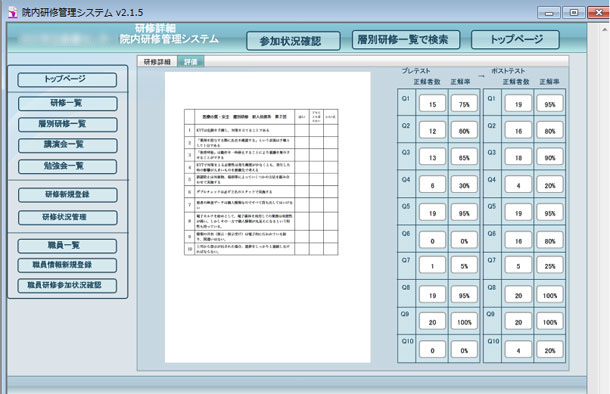610x394 pixels.
Task: Click the 参加状況確認 button in header
Action: (293, 41)
